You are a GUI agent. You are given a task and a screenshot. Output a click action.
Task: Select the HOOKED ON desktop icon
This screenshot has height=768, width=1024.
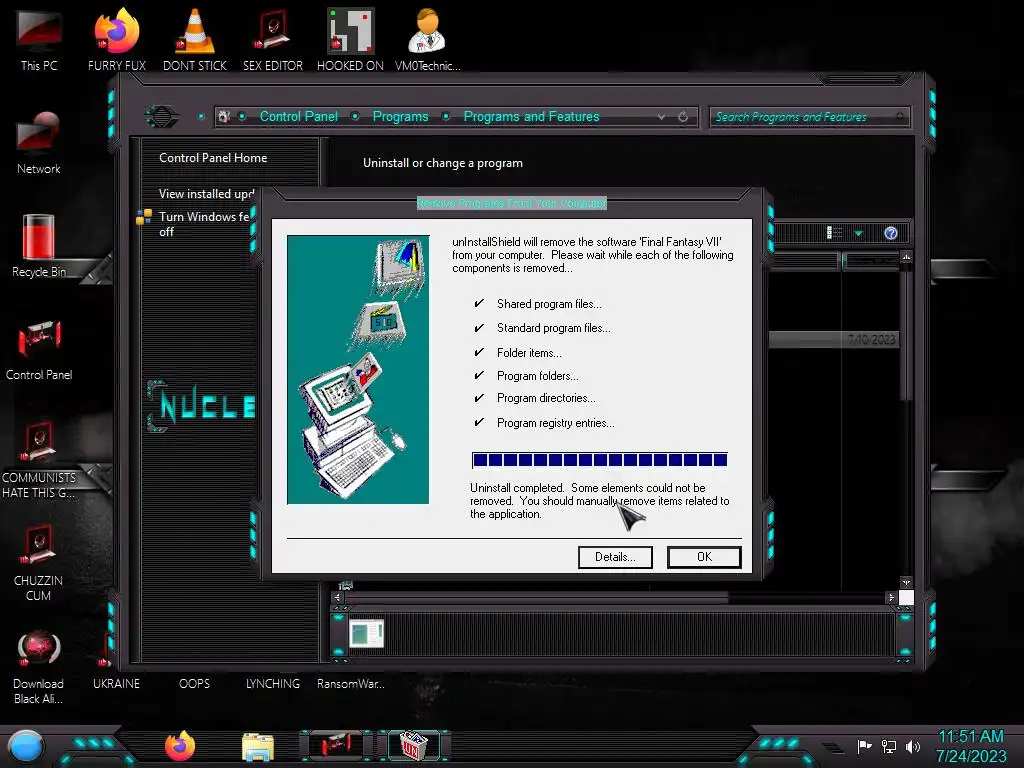pos(350,40)
